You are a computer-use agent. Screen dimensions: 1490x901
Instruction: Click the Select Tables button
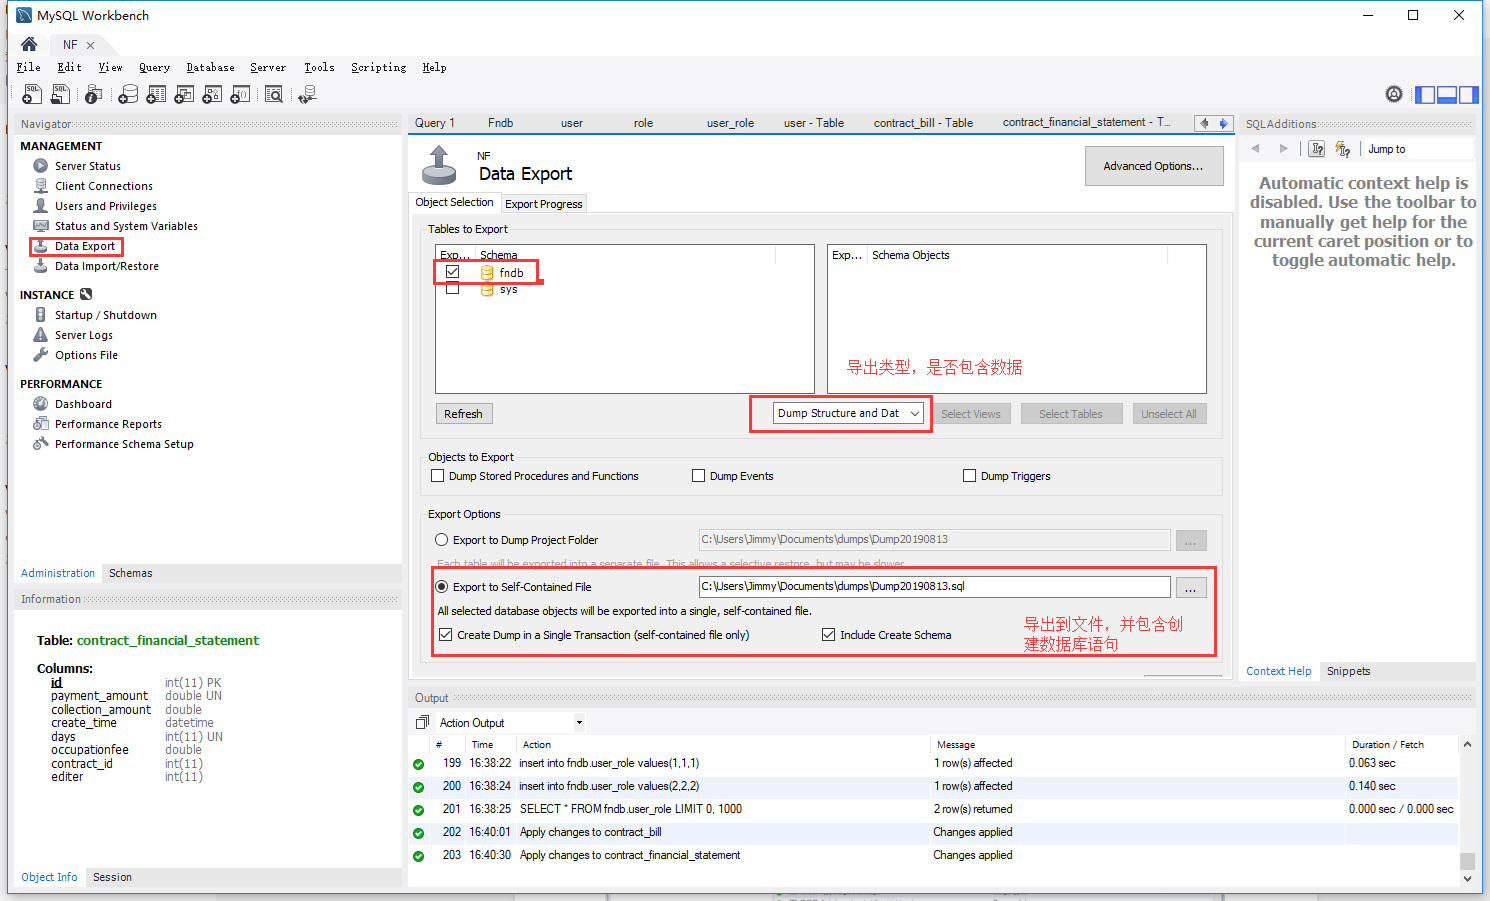[1070, 414]
